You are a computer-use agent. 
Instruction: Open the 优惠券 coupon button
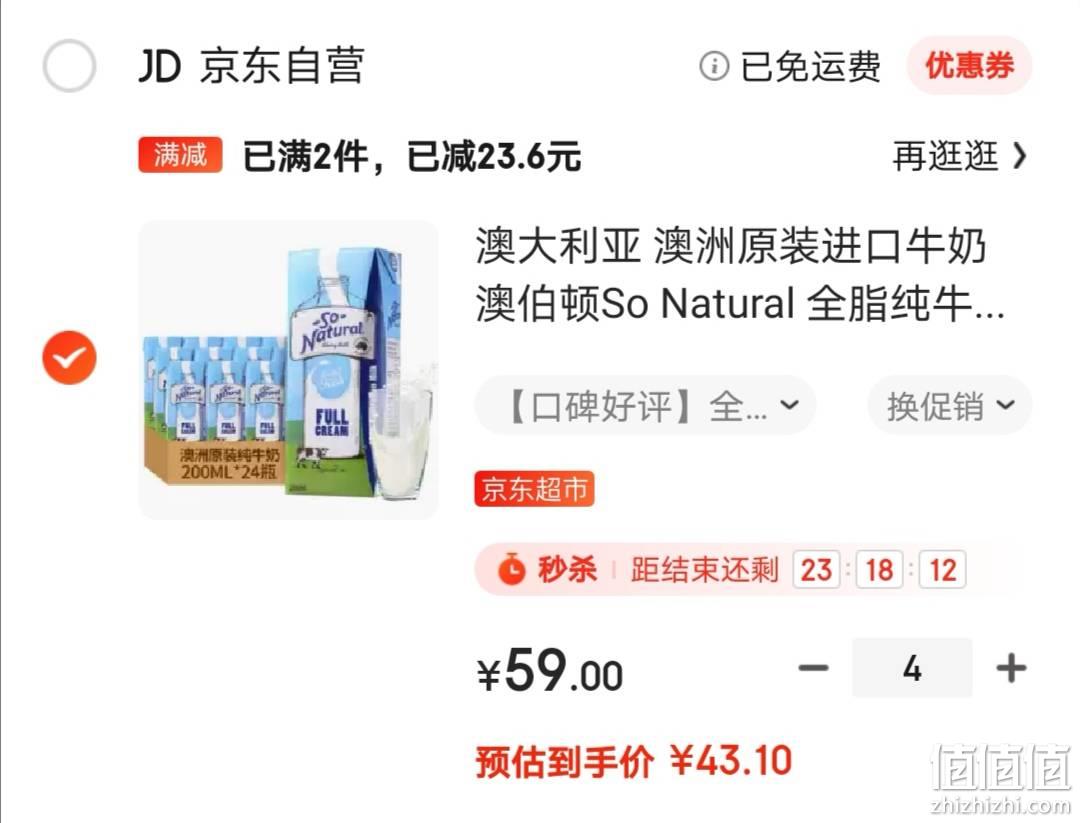(x=969, y=65)
